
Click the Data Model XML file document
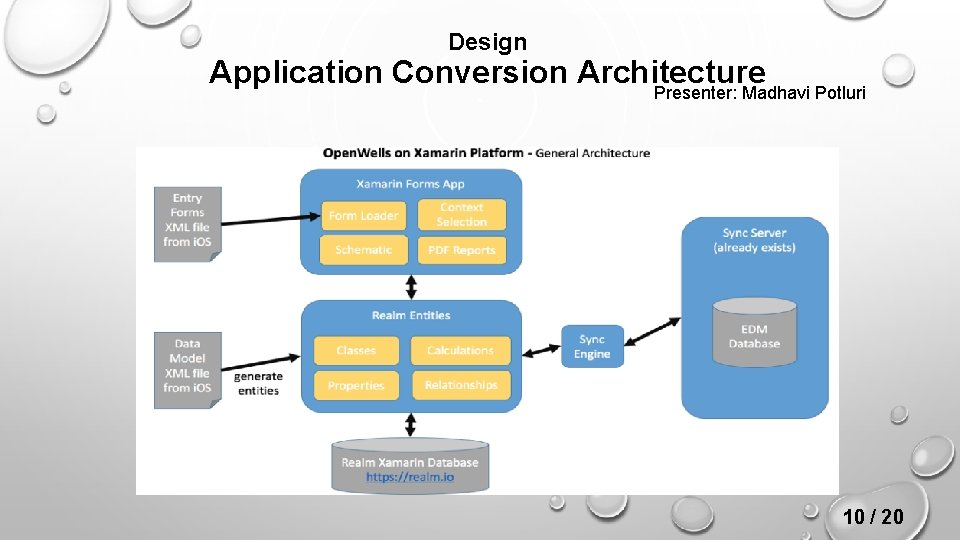[187, 370]
